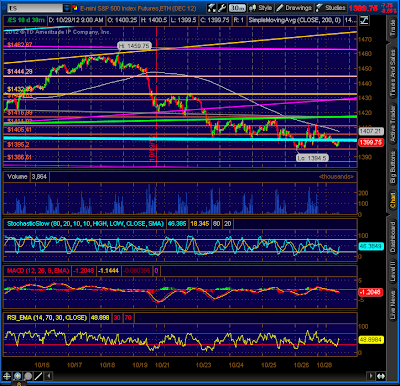Toggle the Live News sidebar panel

click(x=393, y=305)
